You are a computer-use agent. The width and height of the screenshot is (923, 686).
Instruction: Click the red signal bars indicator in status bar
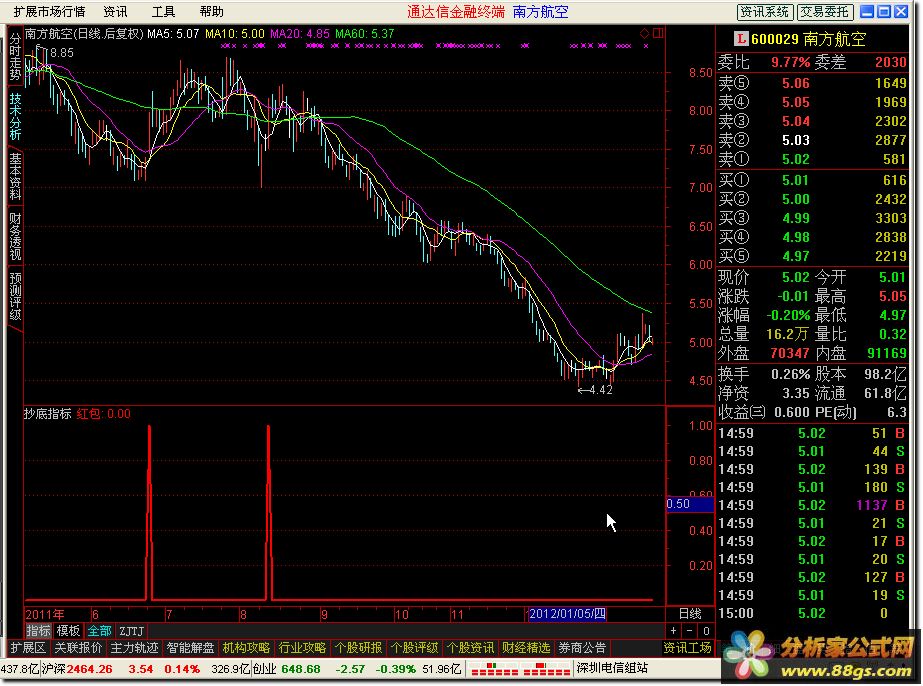coord(521,670)
